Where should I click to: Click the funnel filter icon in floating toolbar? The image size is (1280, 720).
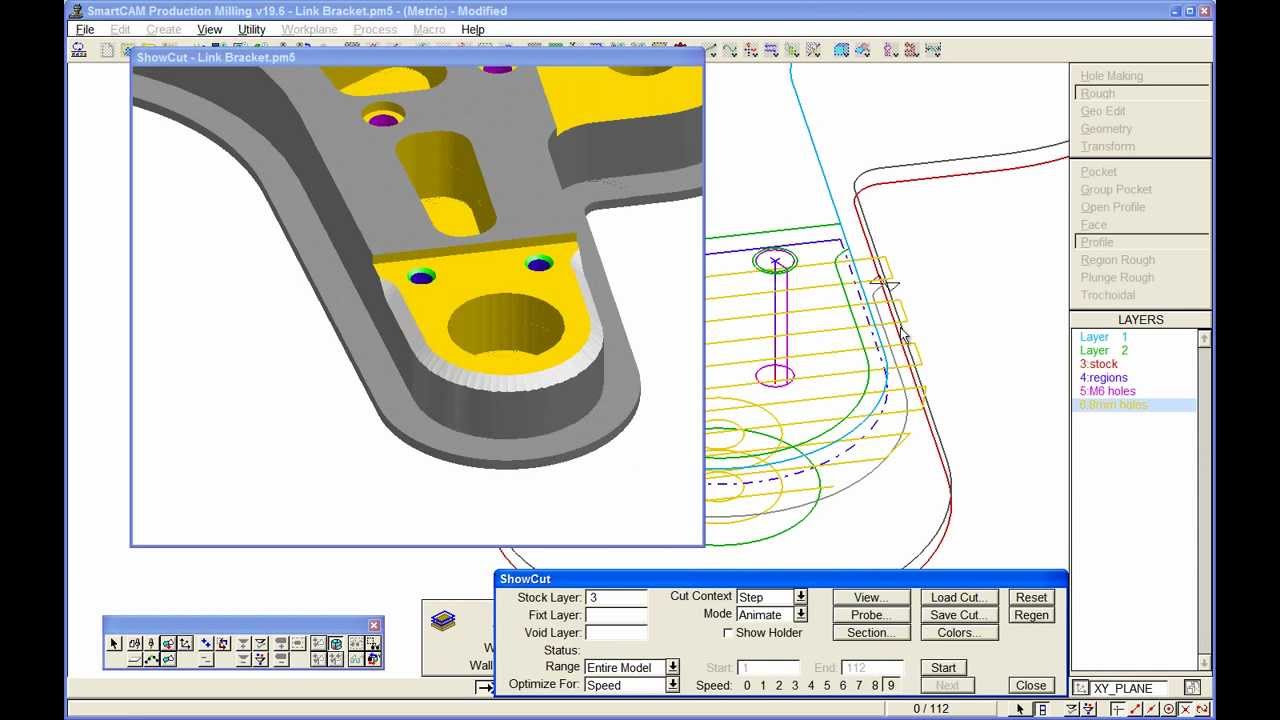pos(260,659)
